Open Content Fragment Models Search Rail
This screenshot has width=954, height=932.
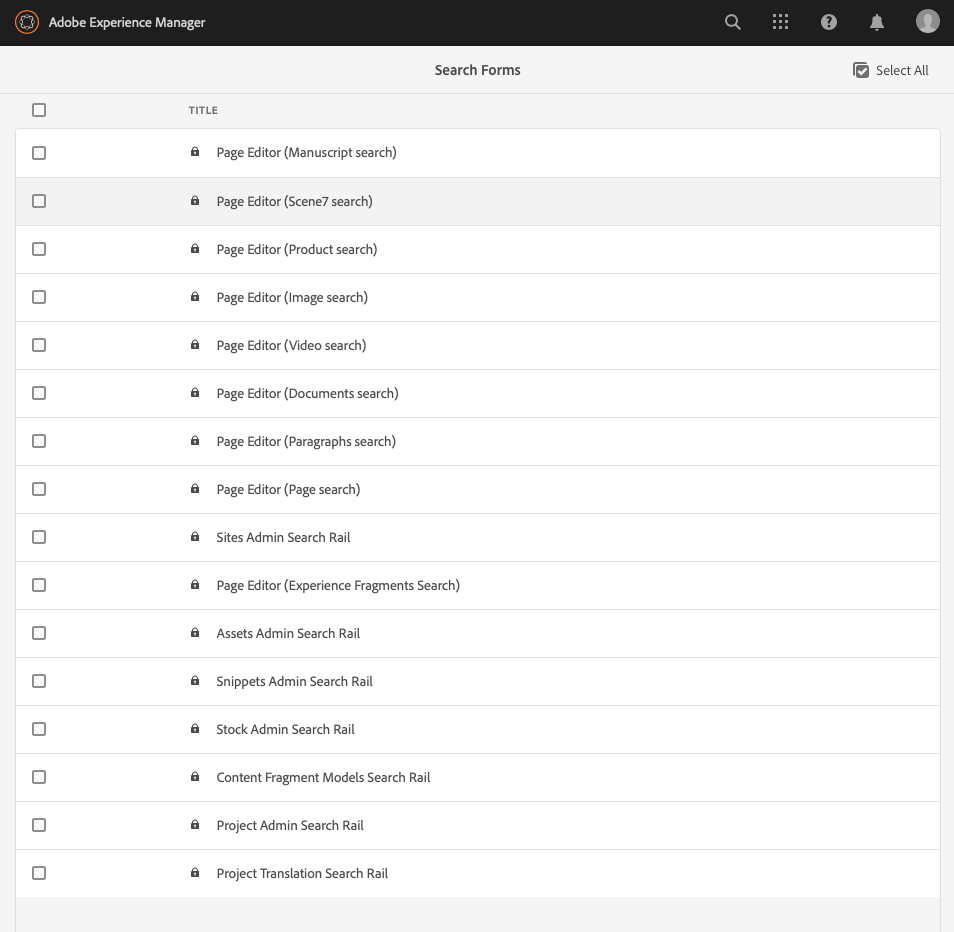click(x=323, y=777)
